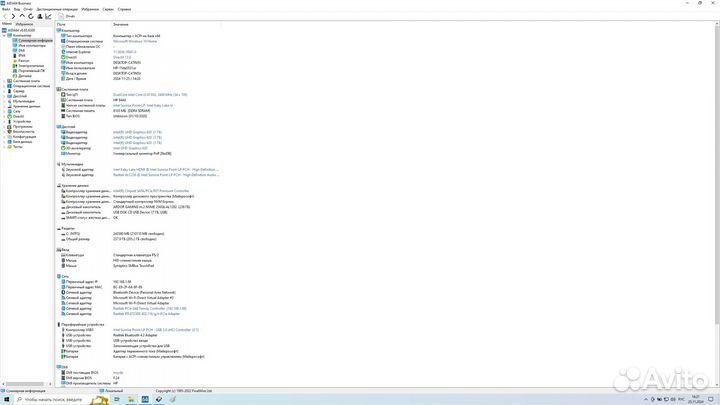Sort by the Значение column header

(x=121, y=24)
